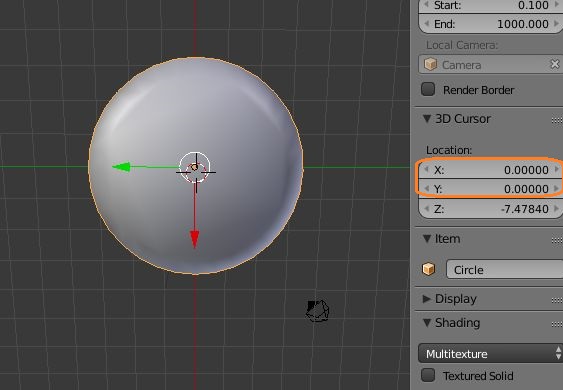Open the Multitexture shading dropdown
Screen dimensions: 563x390
coord(490,353)
